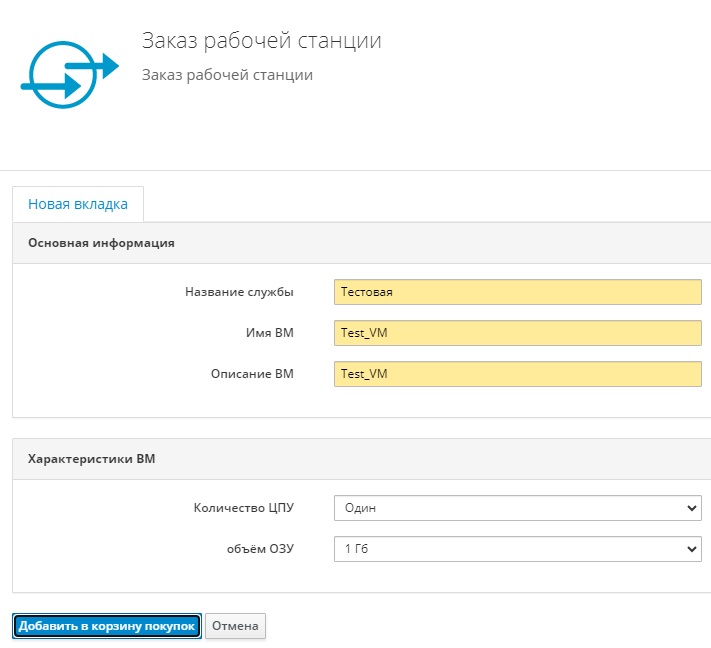Click the "Основная информация" section header
The image size is (711, 648).
click(x=102, y=243)
